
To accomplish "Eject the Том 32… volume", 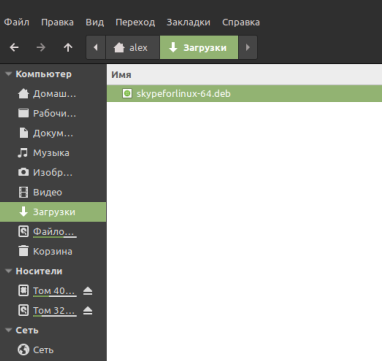I will click(88, 311).
